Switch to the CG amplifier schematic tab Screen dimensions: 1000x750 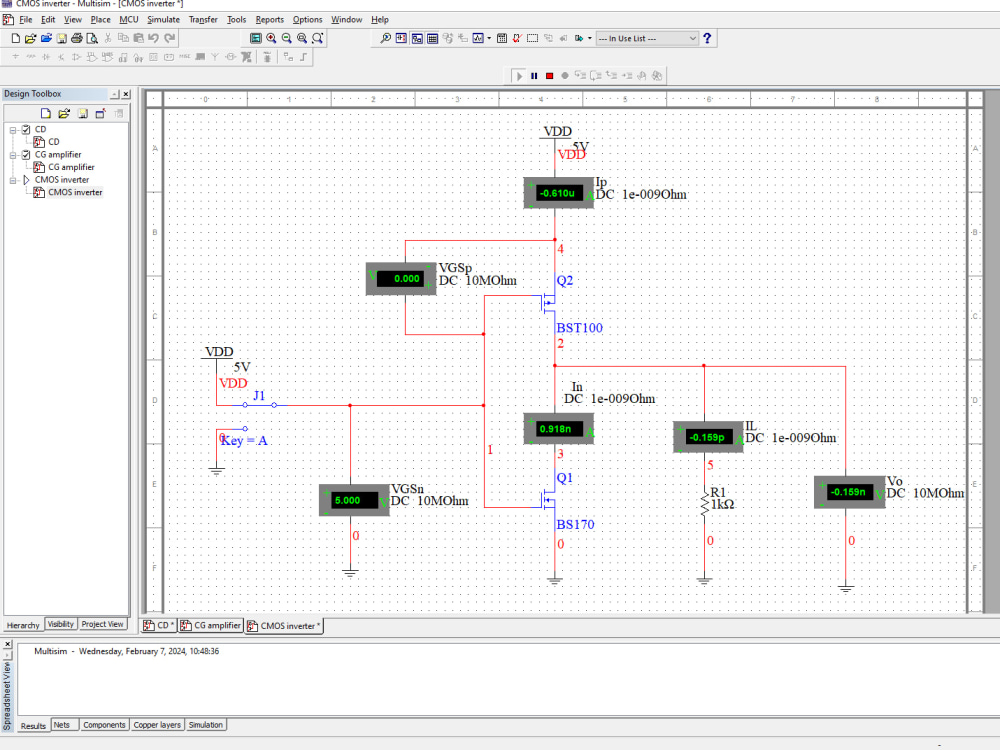[210, 625]
